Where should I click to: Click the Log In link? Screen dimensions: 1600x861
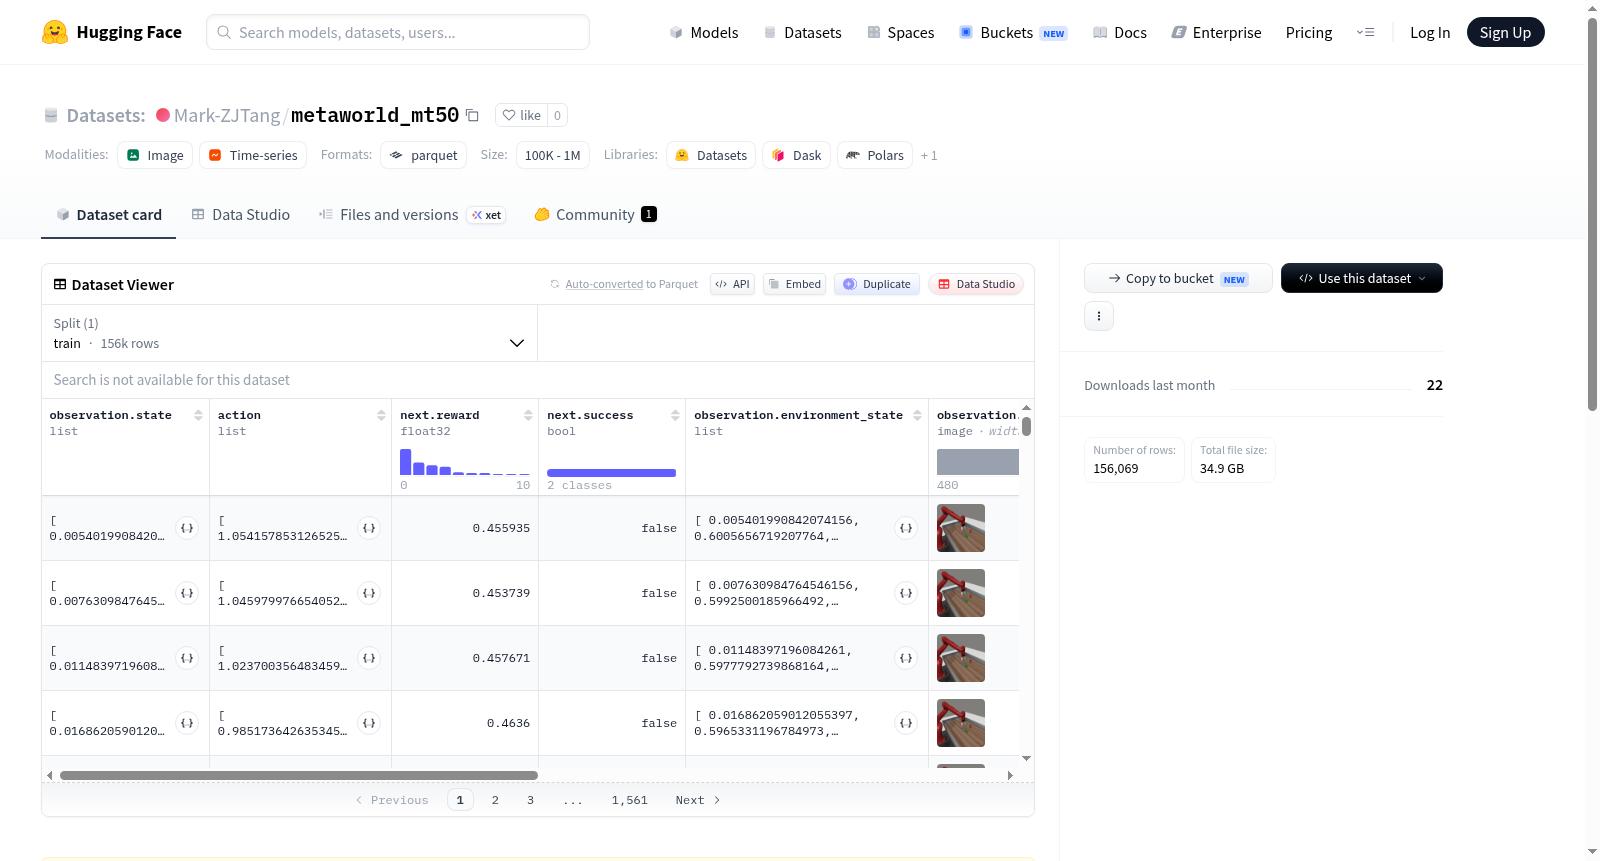coord(1430,32)
